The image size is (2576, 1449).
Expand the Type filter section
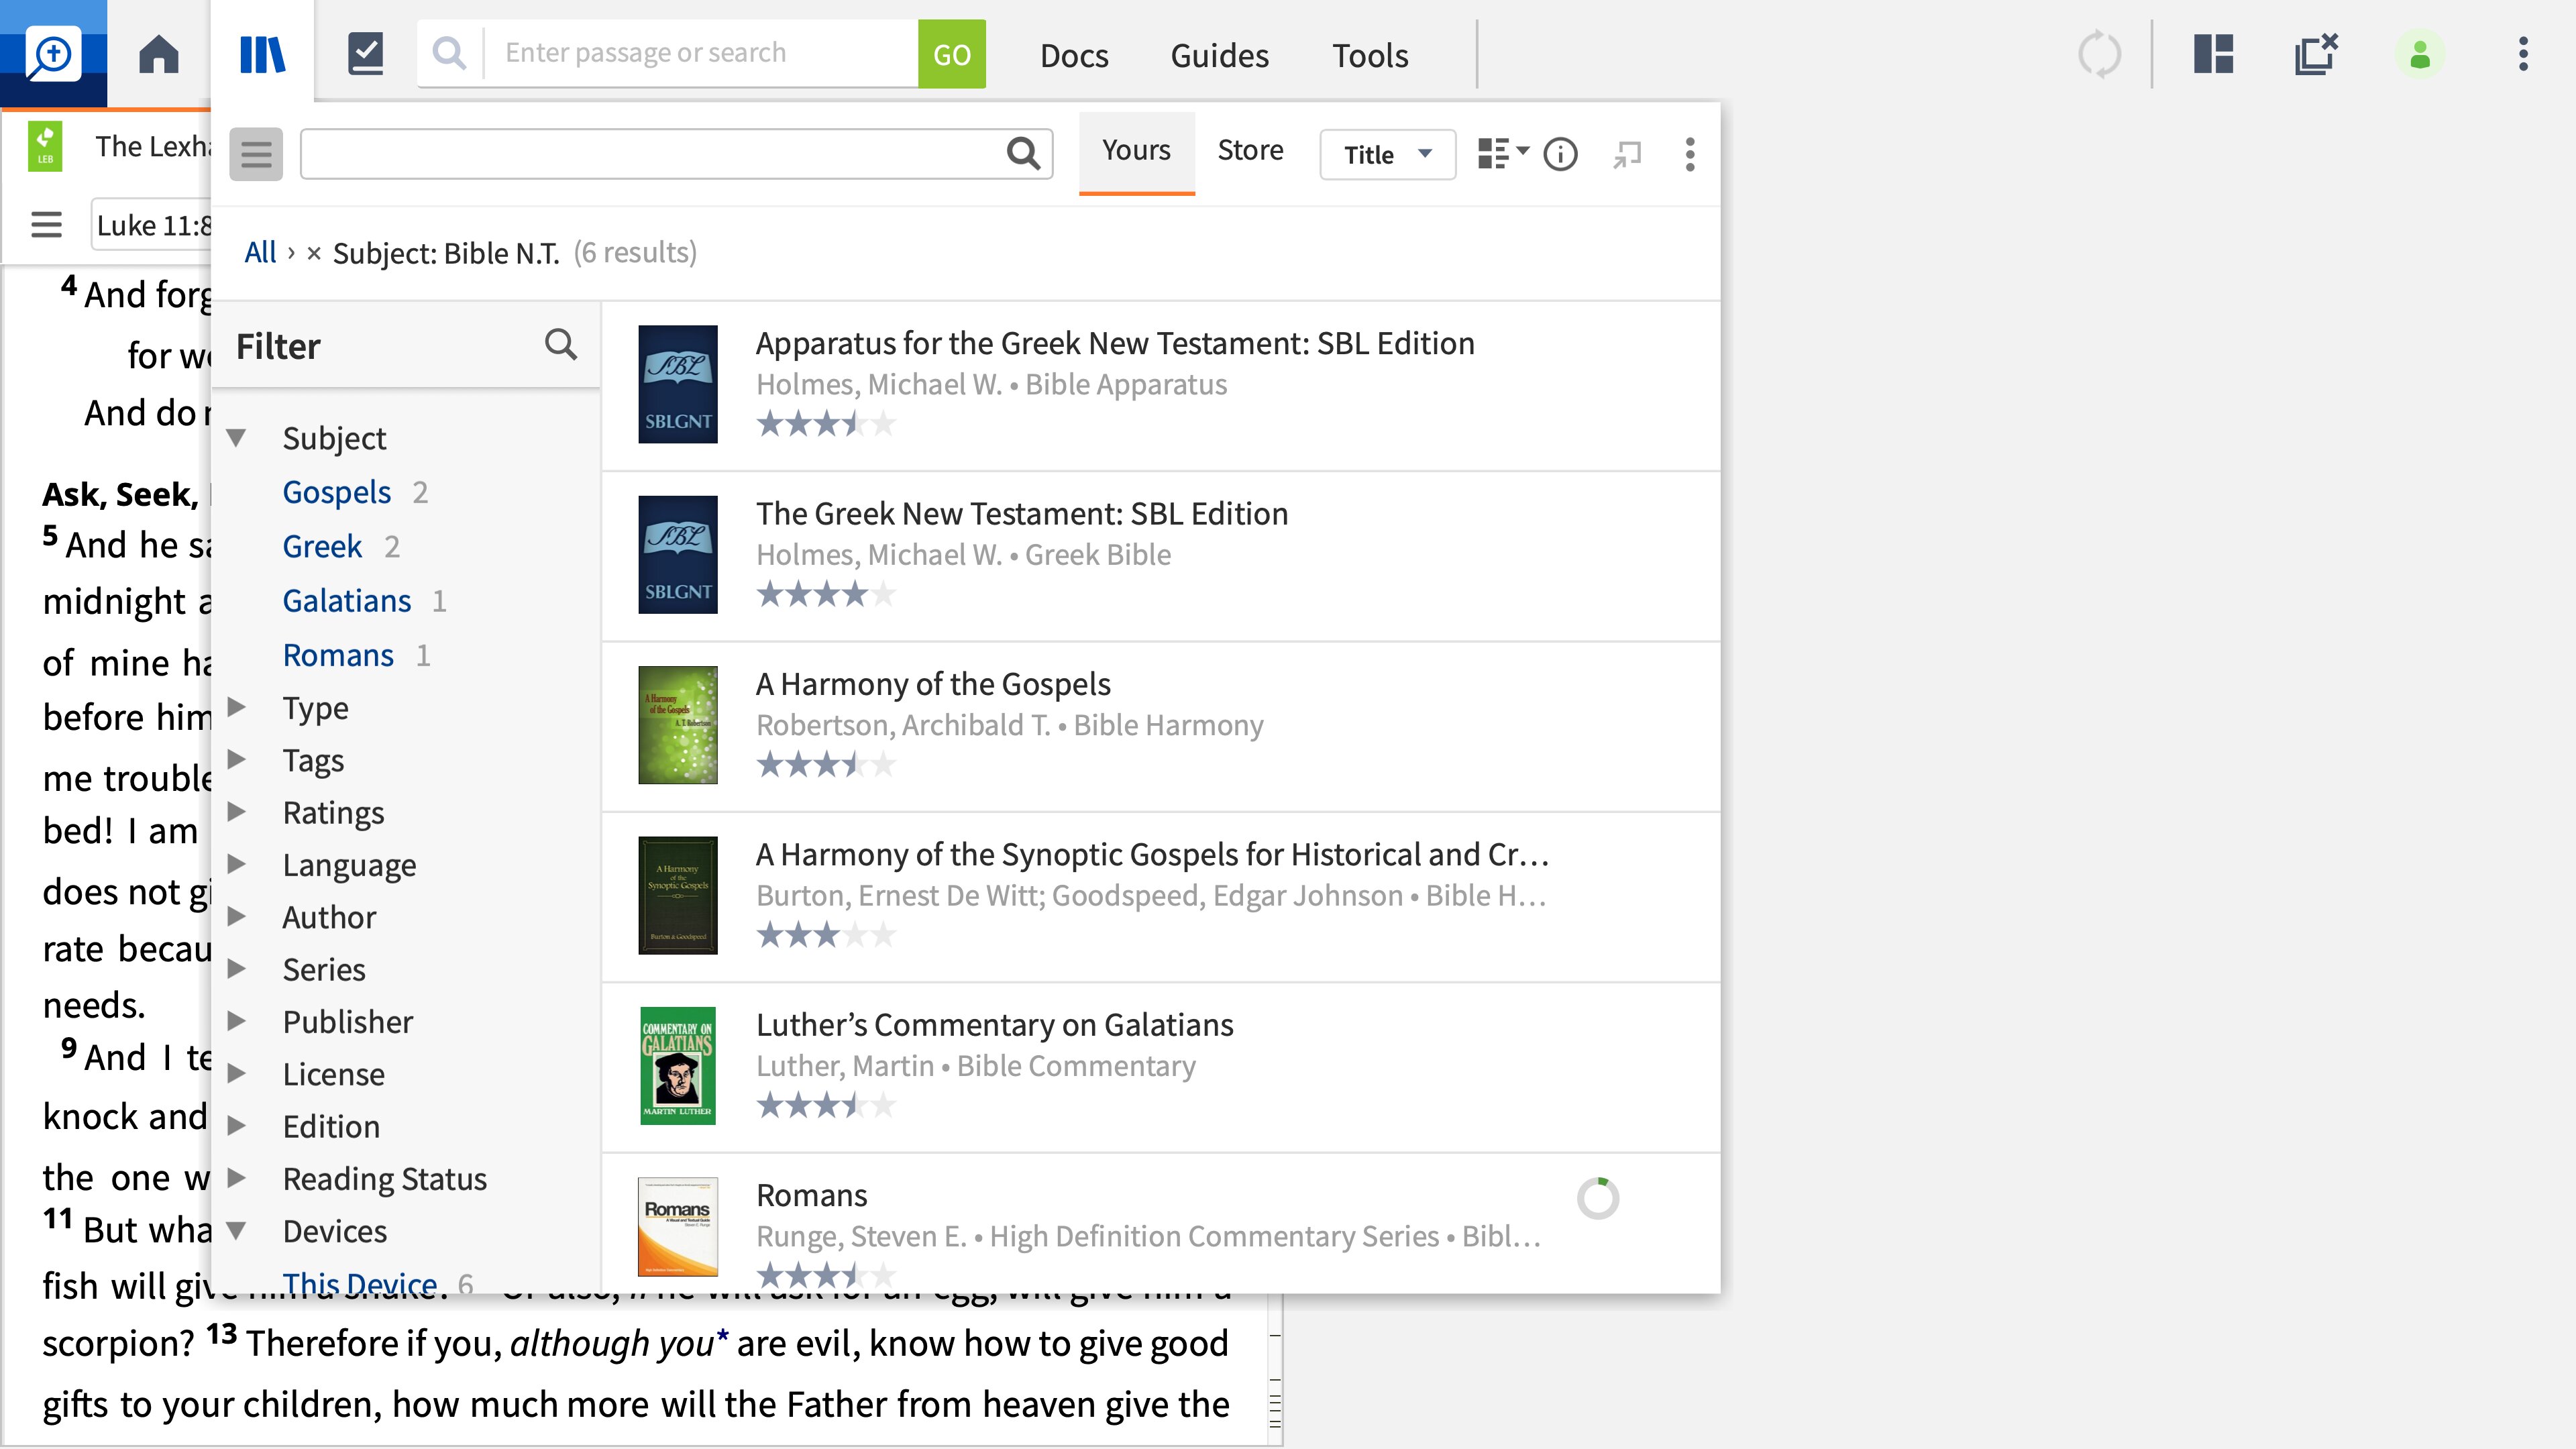point(236,707)
